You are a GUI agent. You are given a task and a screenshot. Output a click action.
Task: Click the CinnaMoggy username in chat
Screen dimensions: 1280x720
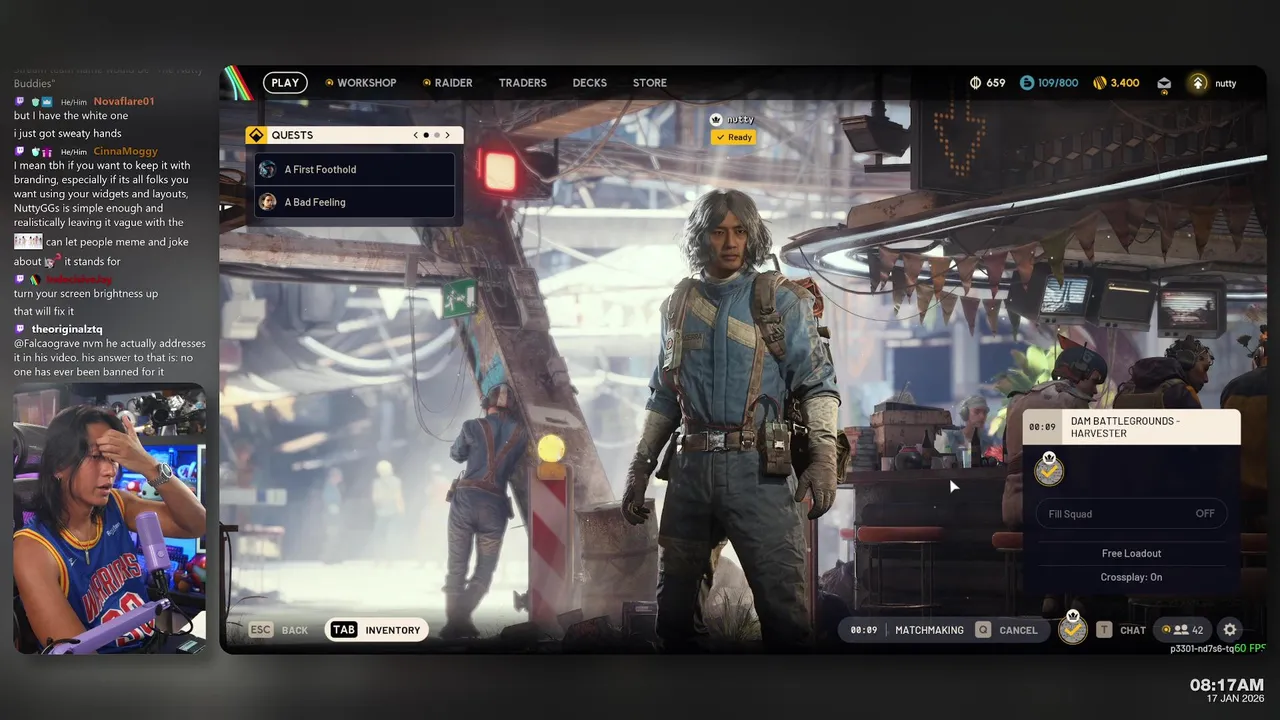click(x=126, y=151)
